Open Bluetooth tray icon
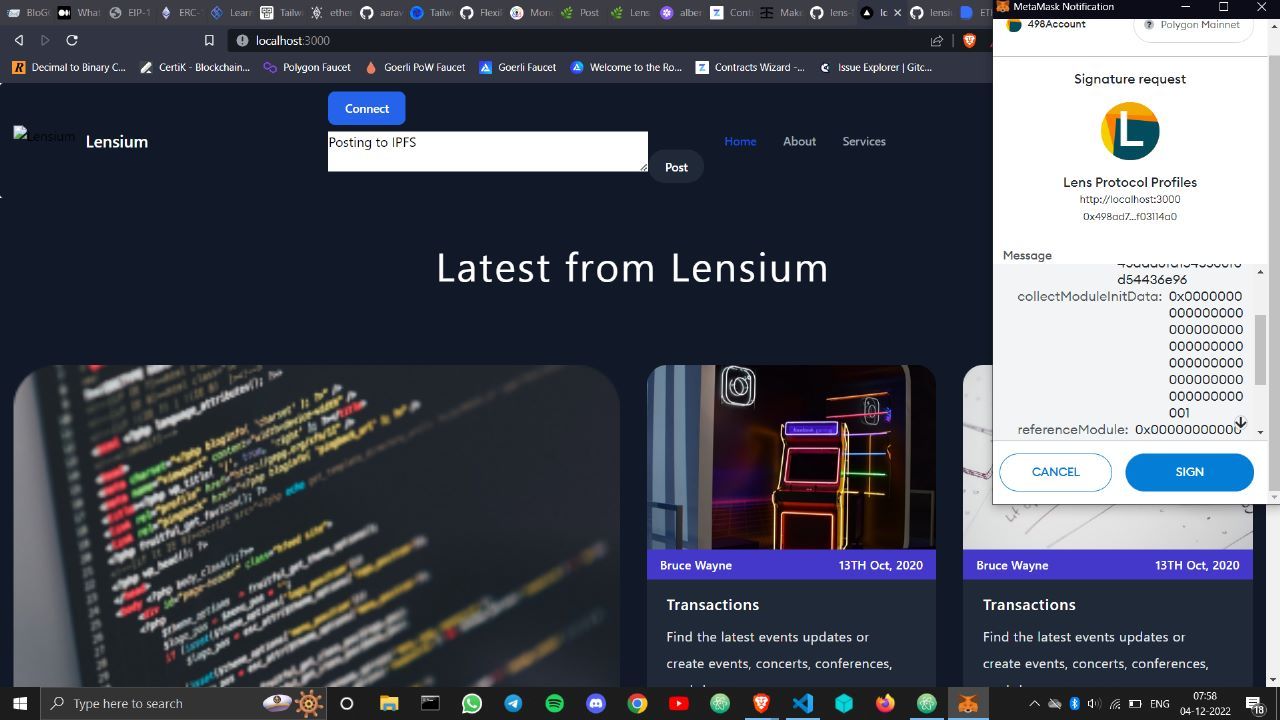The width and height of the screenshot is (1280, 720). [1074, 703]
